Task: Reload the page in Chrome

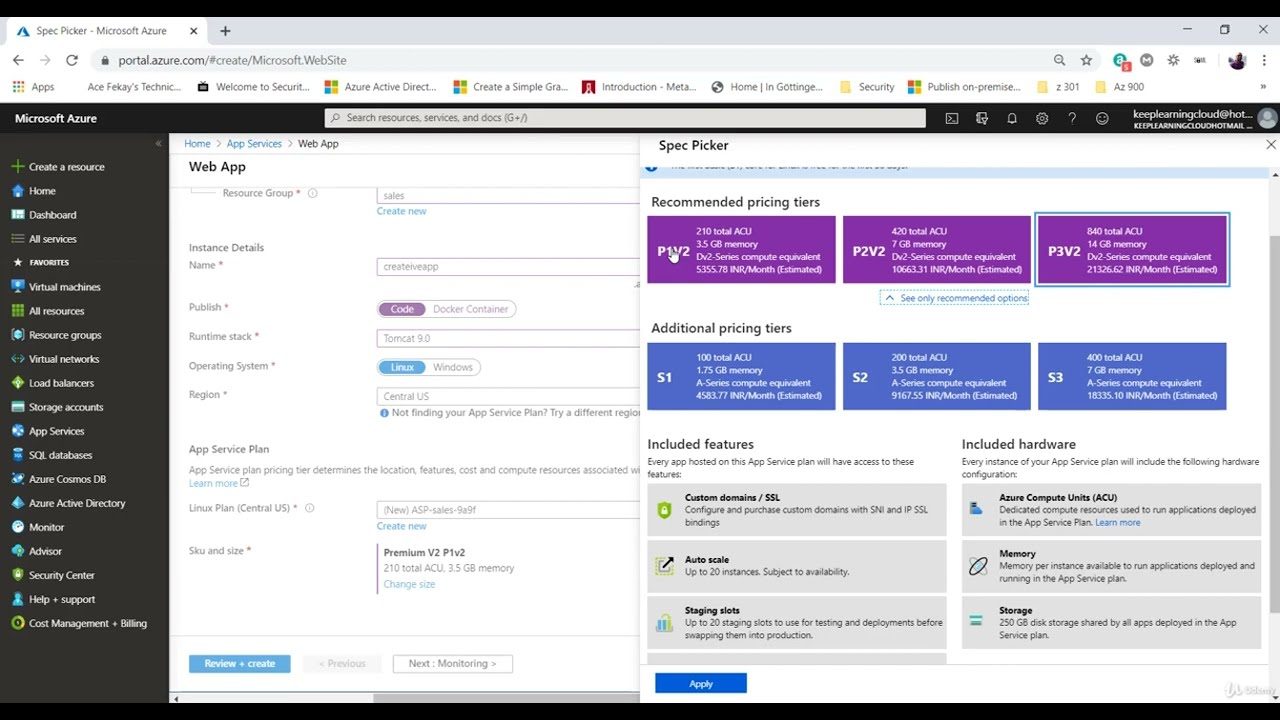Action: pos(72,61)
